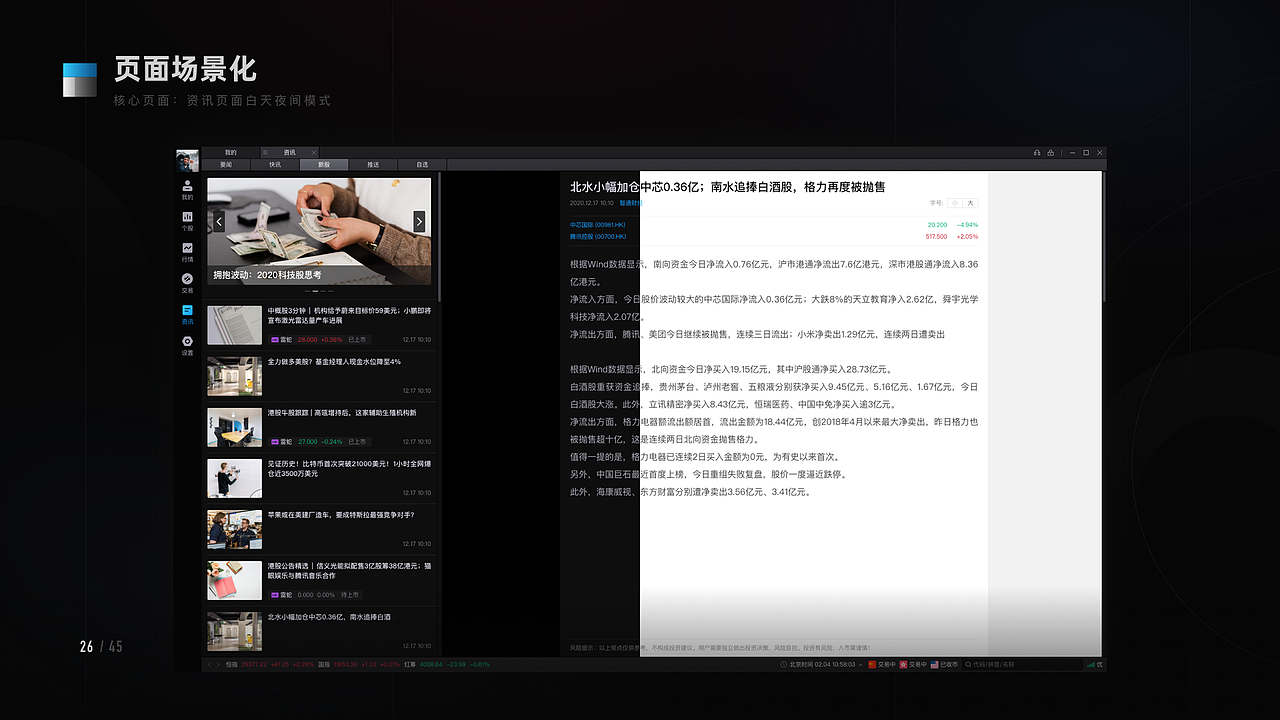1280x720 pixels.
Task: Set font size to 小 (small)
Action: (x=955, y=203)
